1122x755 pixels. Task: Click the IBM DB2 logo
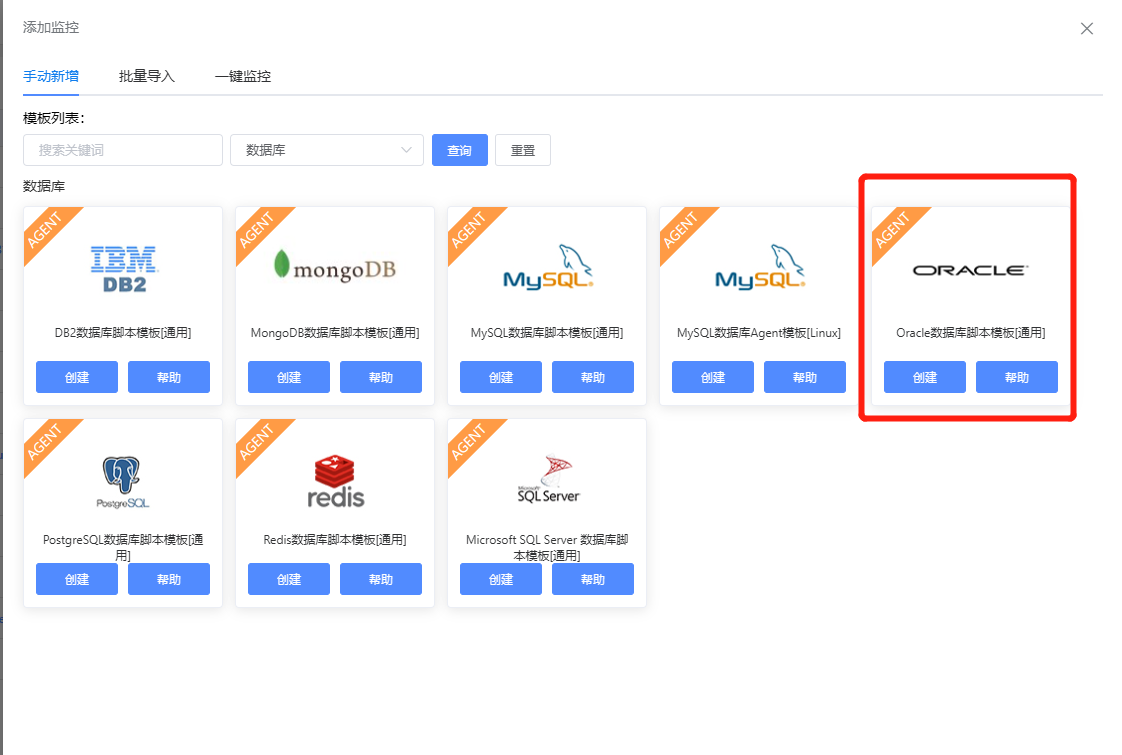pyautogui.click(x=125, y=270)
